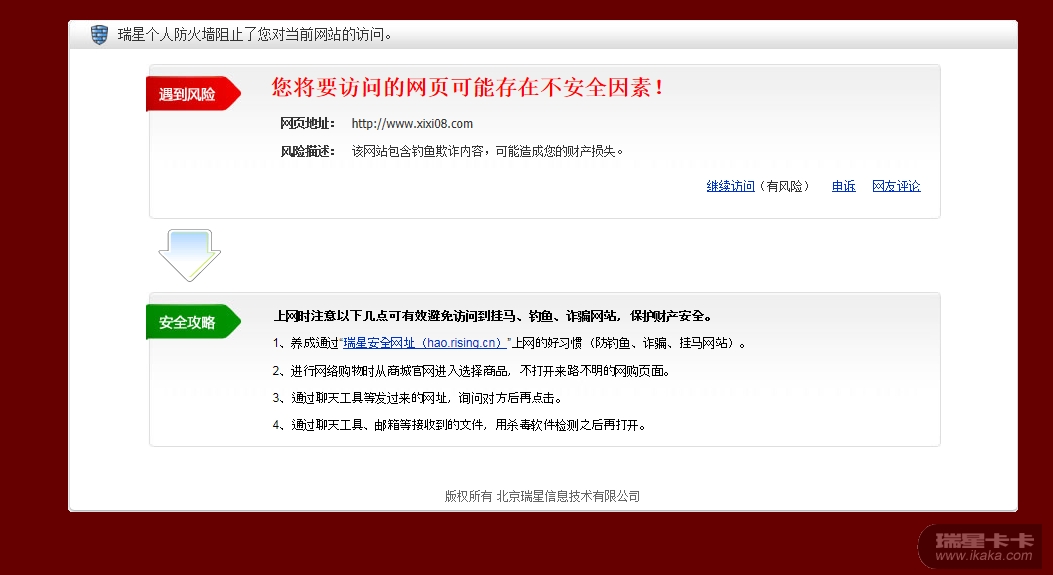
Task: Click tip 3 about 通过聊天工具等发过来的网址
Action: [x=417, y=398]
